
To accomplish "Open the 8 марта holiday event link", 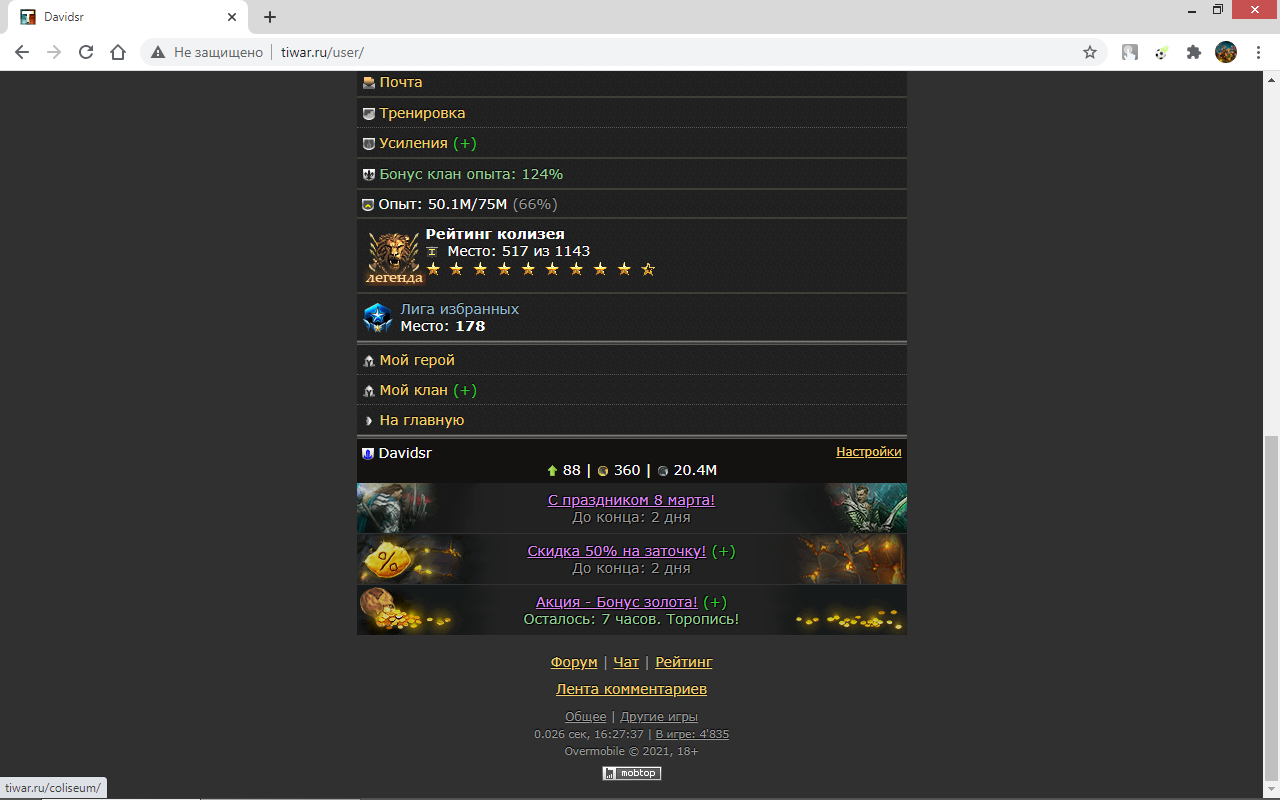I will 631,500.
